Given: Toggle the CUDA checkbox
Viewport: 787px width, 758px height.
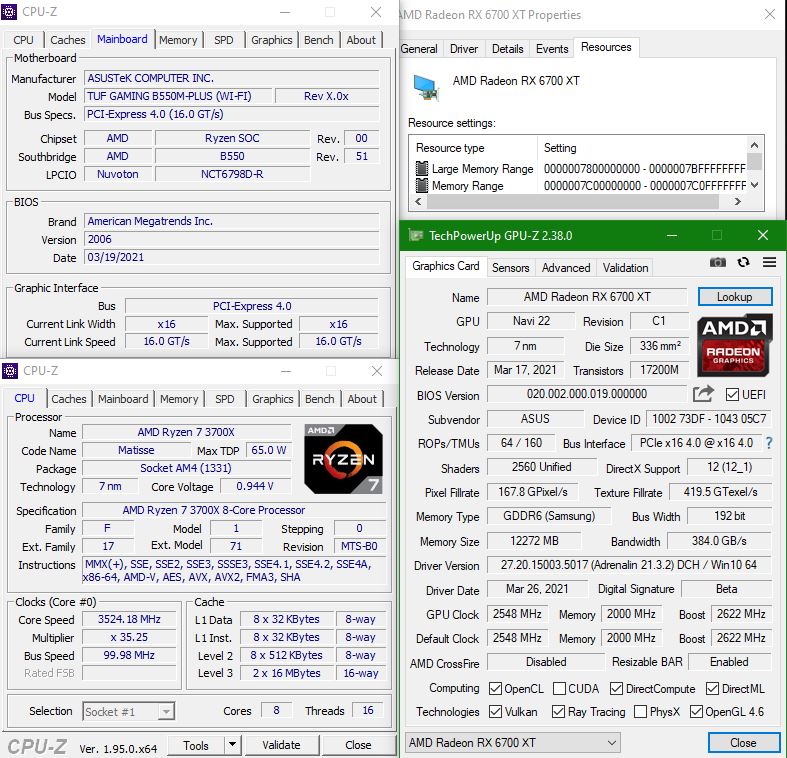Looking at the screenshot, I should 559,688.
